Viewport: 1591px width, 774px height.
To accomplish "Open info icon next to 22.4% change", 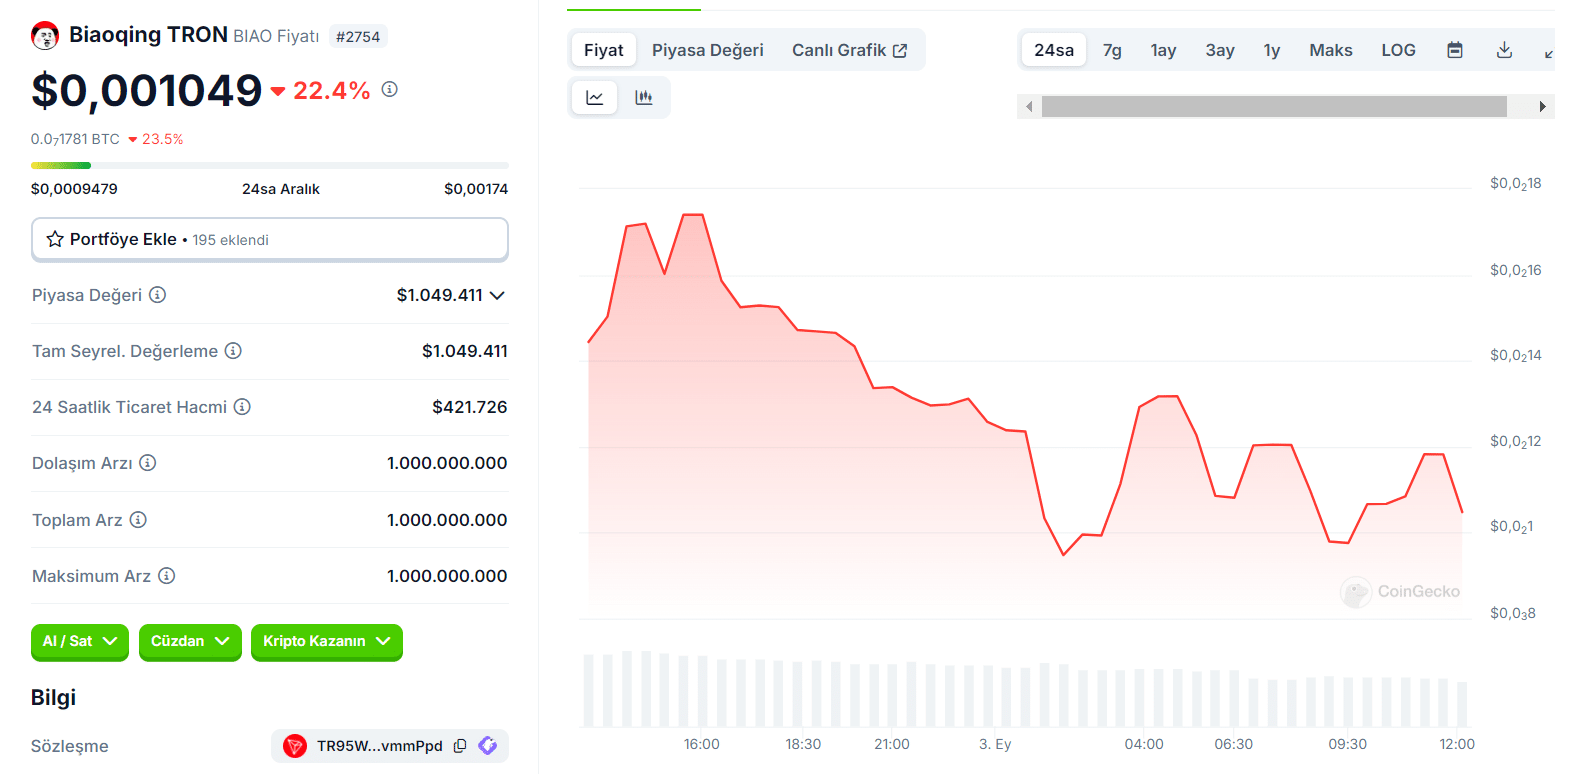I will [x=390, y=89].
